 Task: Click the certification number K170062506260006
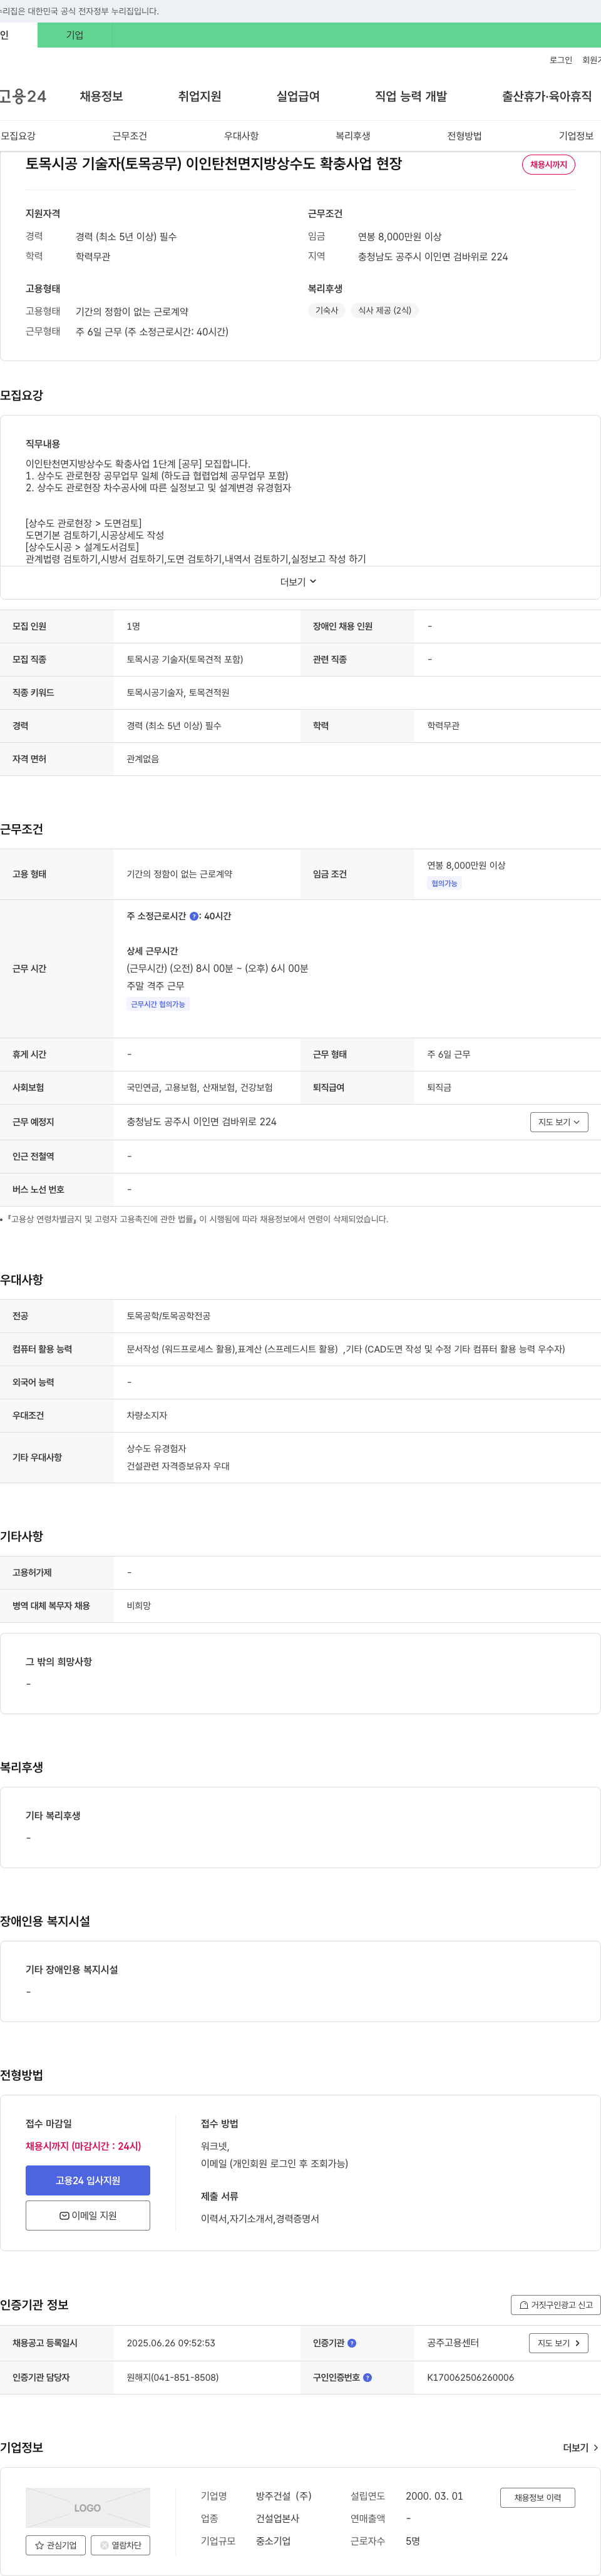471,2377
